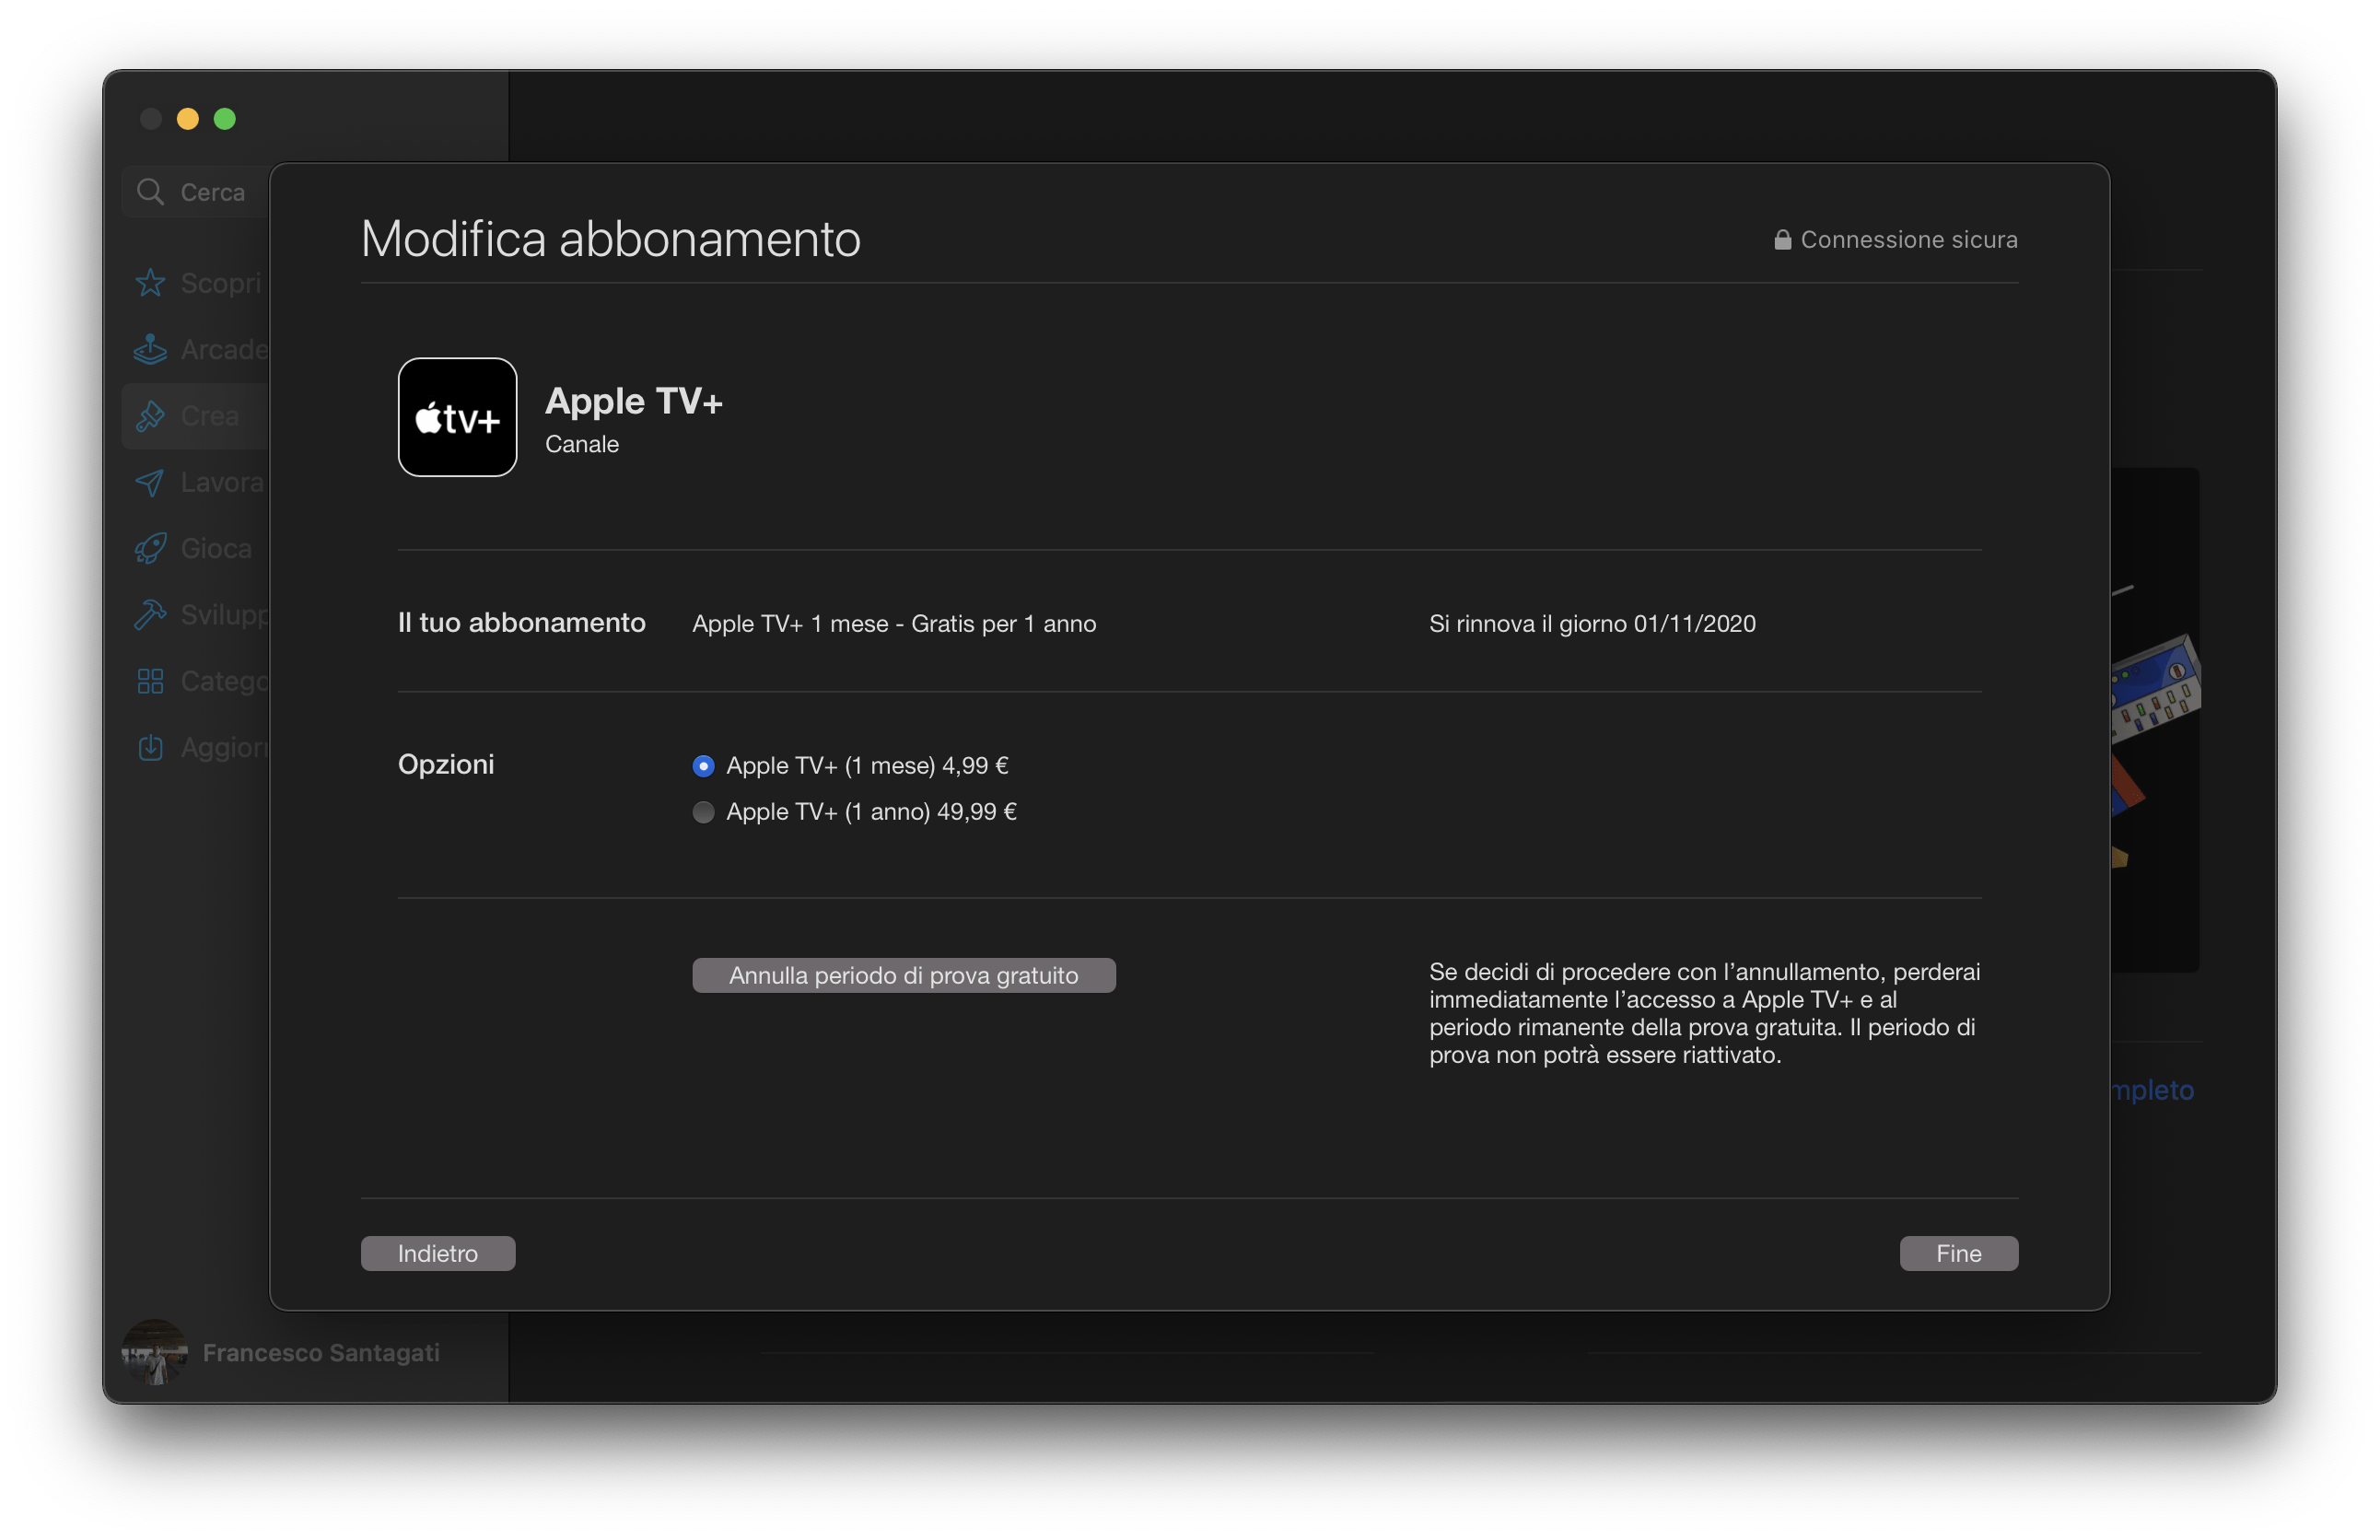
Task: Click the search magnifier icon in sidebar
Action: tap(151, 192)
